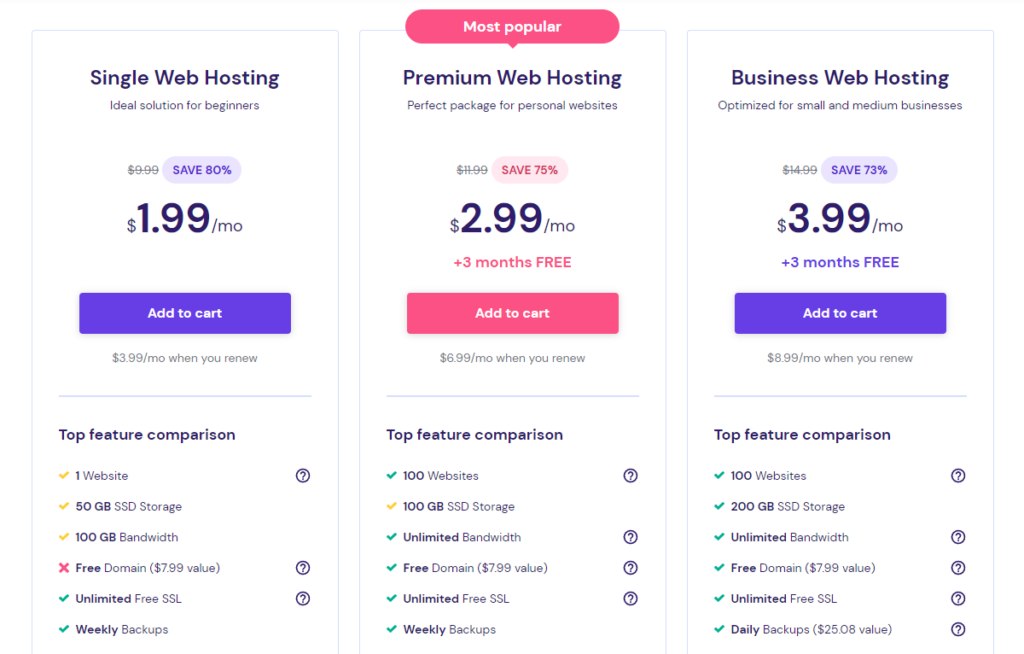Viewport: 1024px width, 654px height.
Task: Click the Most popular badge
Action: tap(512, 27)
